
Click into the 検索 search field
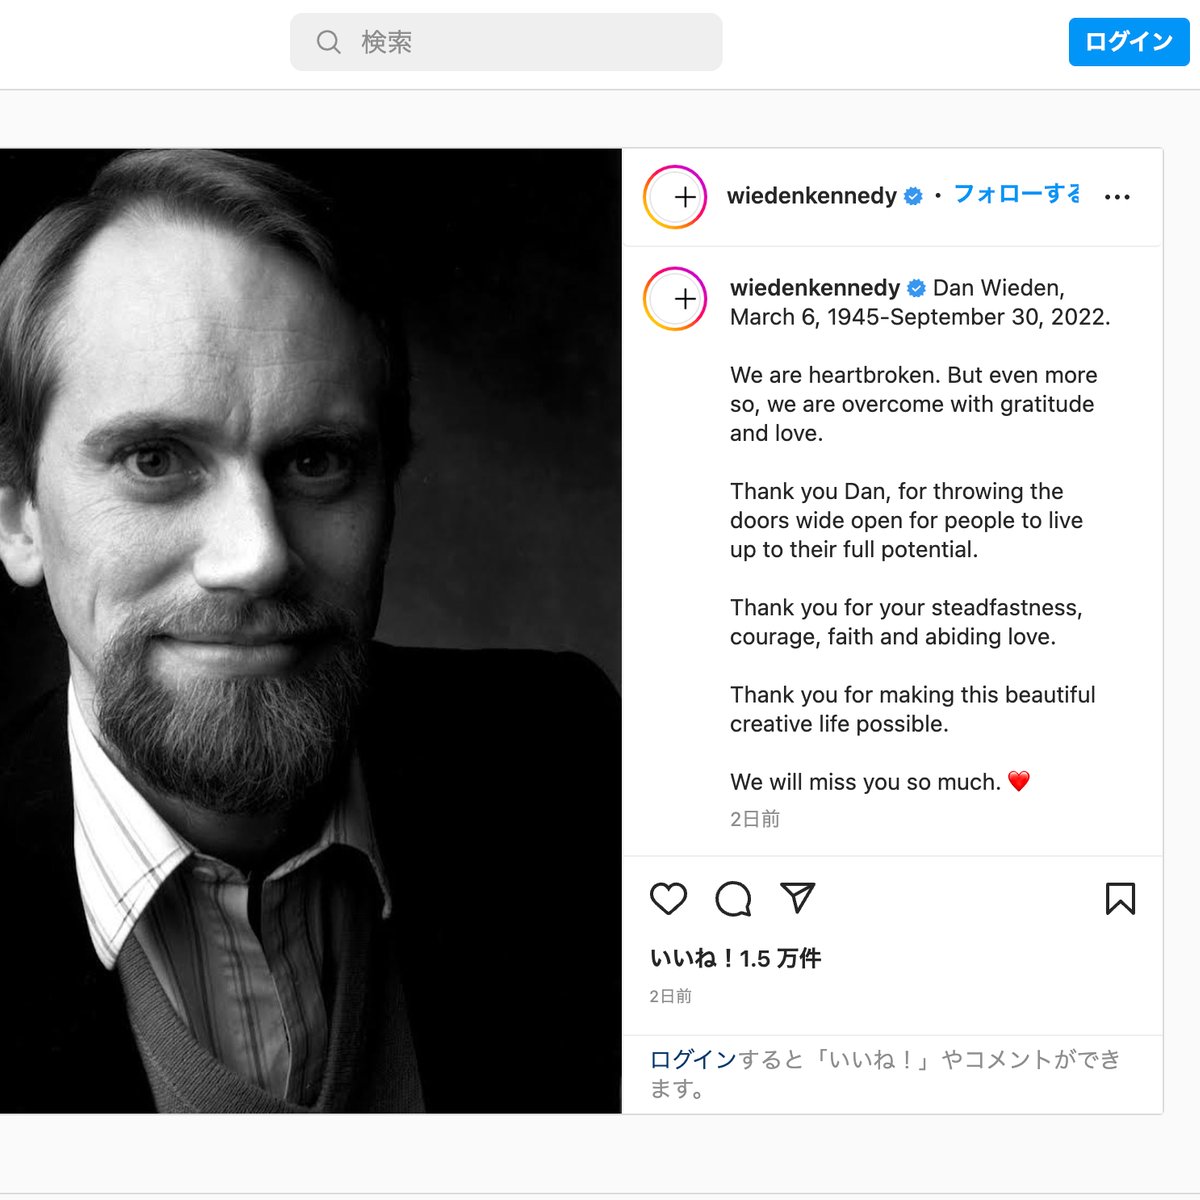pos(520,42)
